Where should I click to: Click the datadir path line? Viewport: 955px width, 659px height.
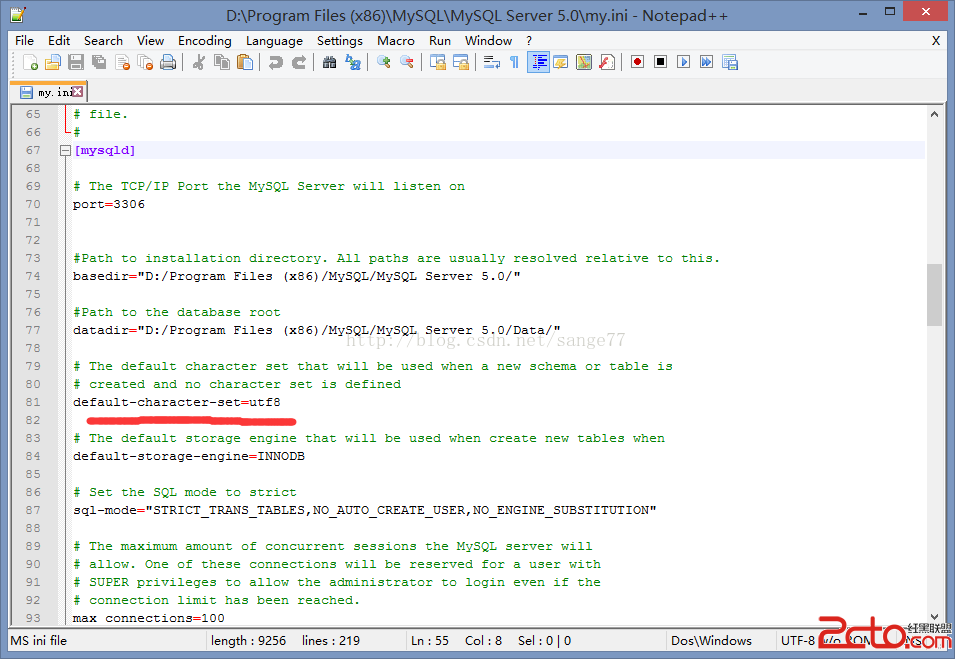coord(317,330)
